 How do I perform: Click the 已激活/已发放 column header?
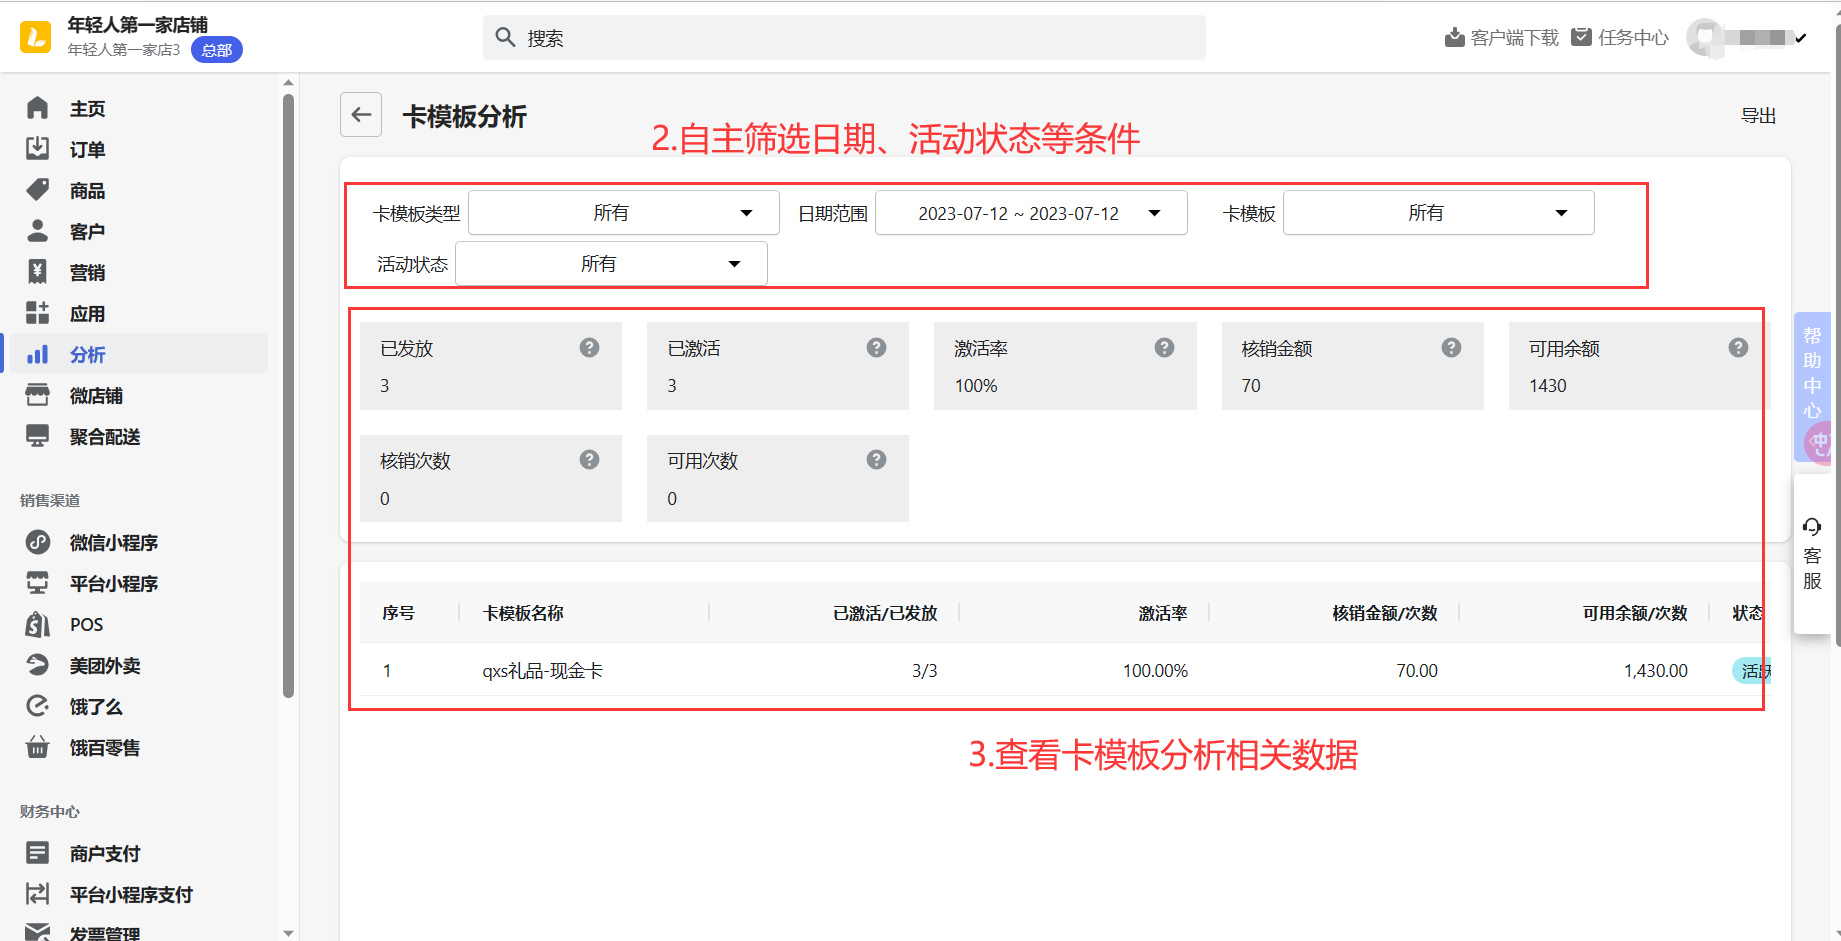click(x=885, y=613)
